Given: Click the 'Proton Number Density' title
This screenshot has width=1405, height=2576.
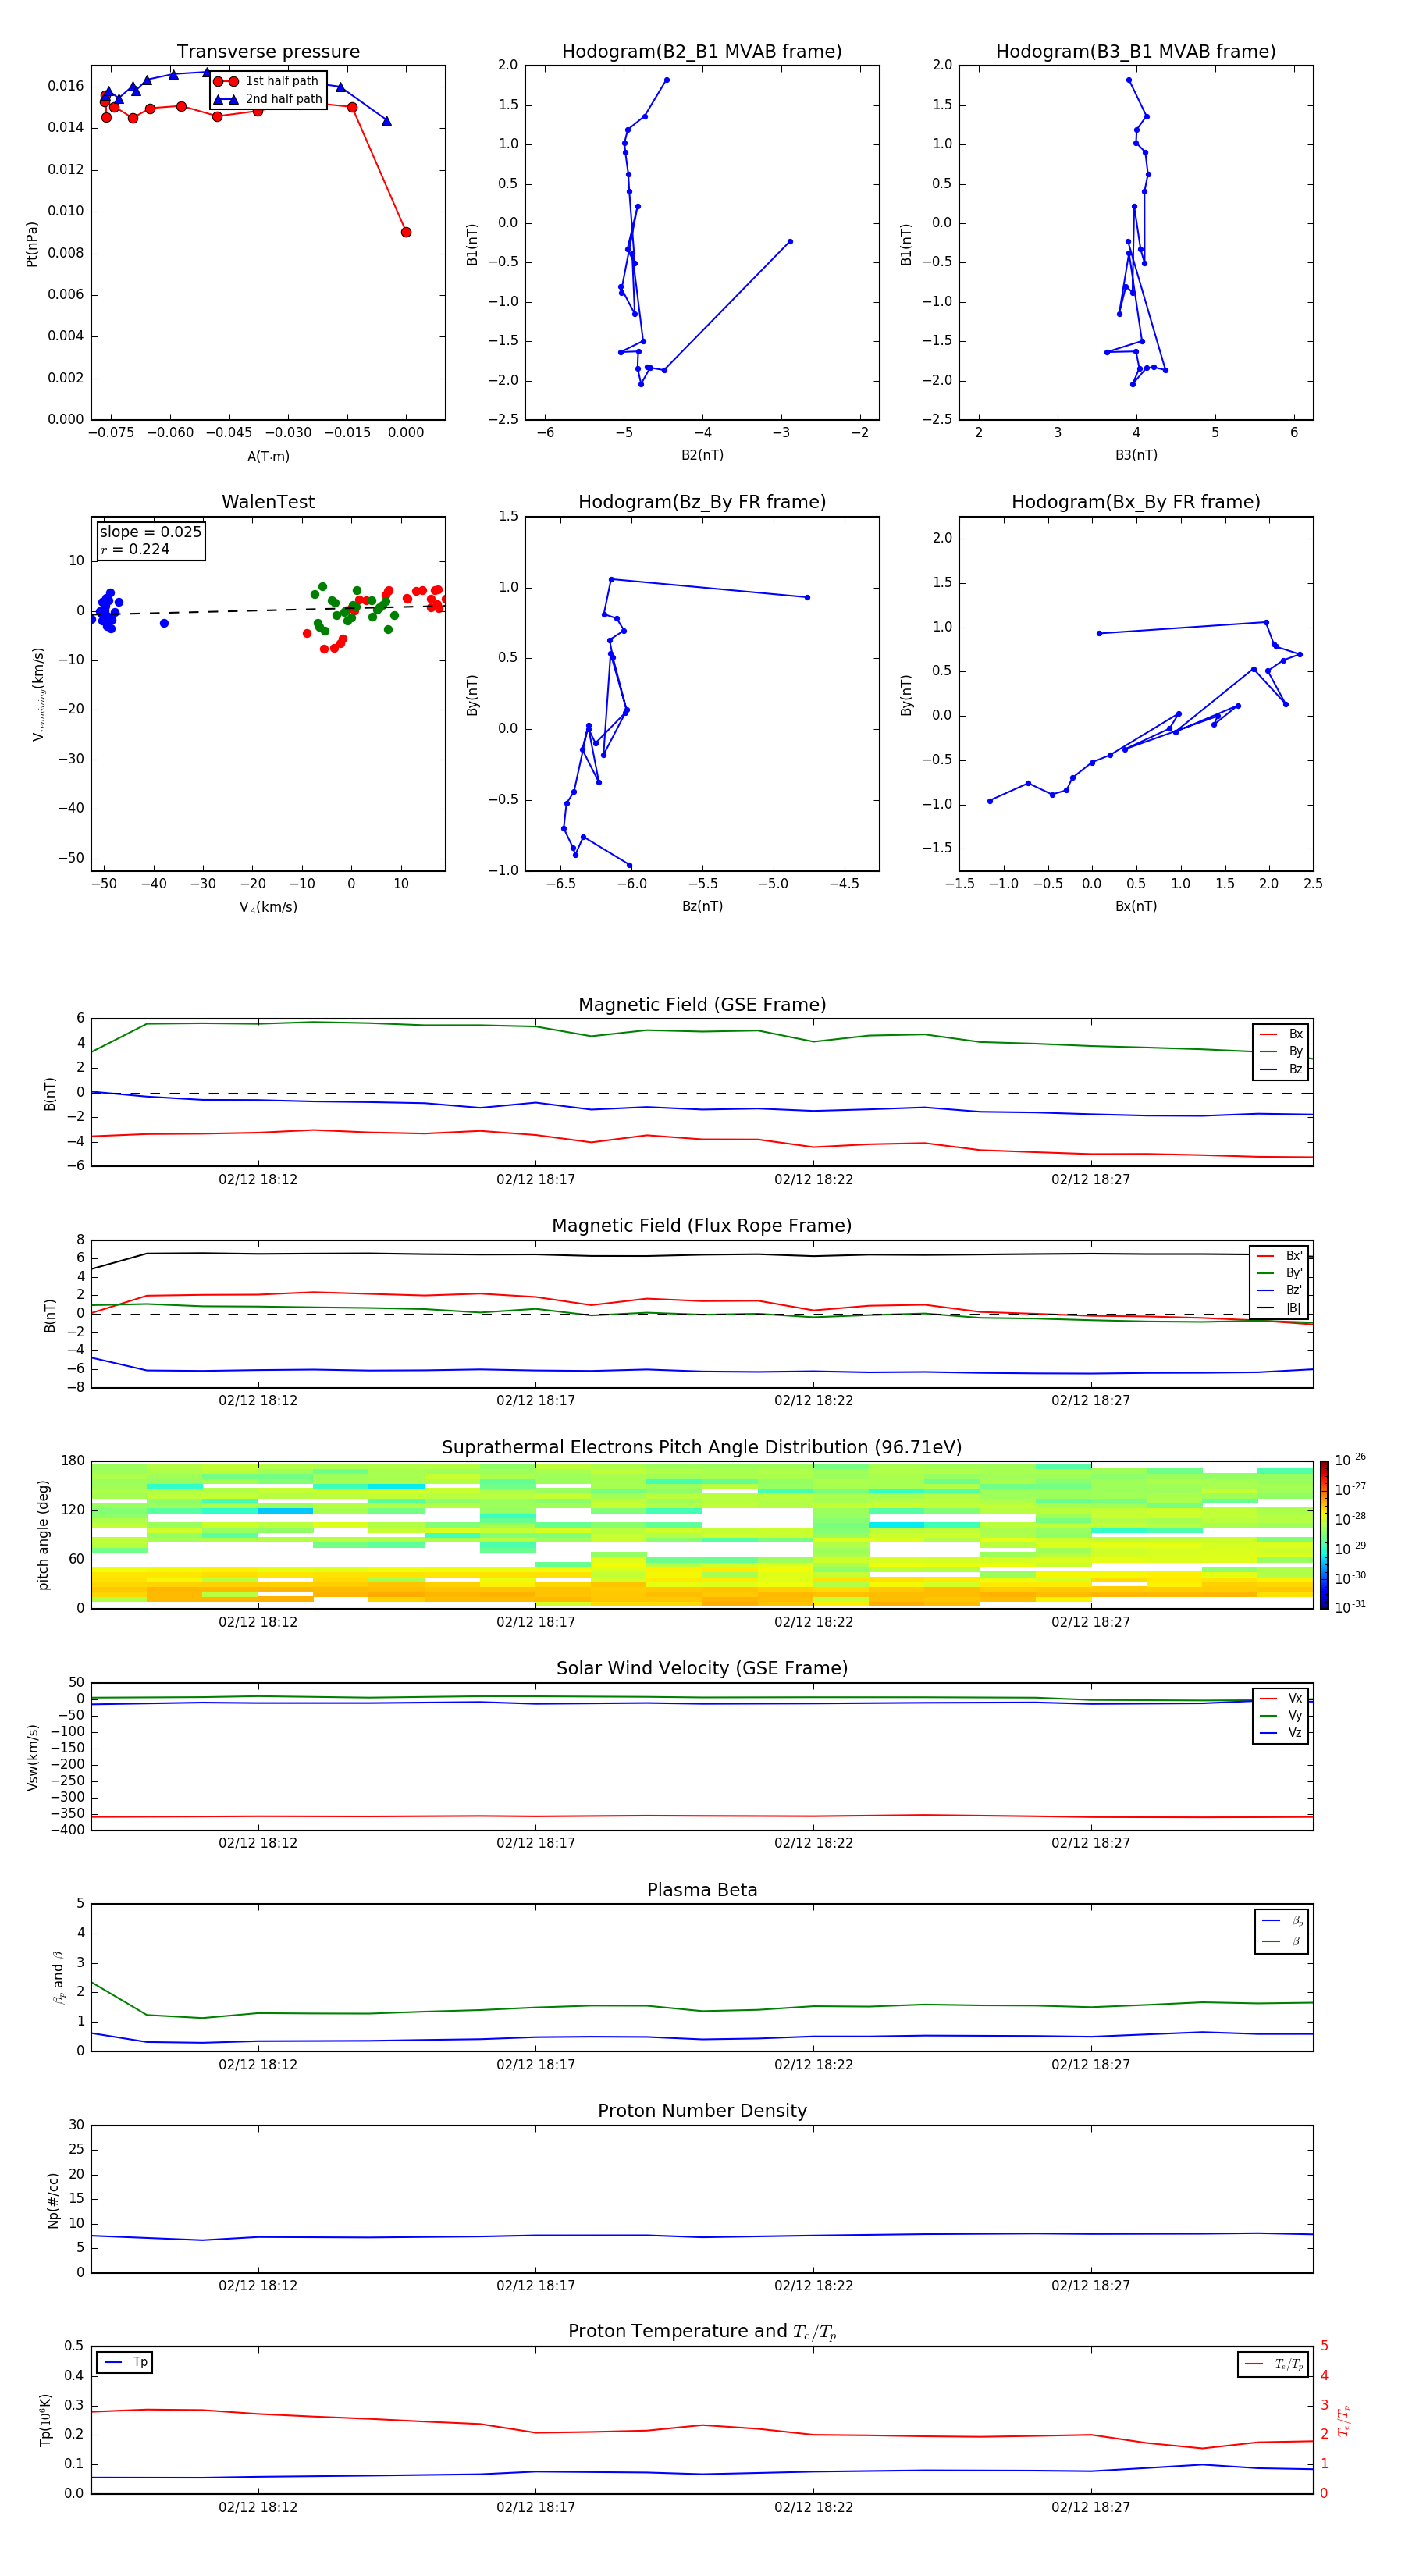Looking at the screenshot, I should pyautogui.click(x=702, y=2111).
